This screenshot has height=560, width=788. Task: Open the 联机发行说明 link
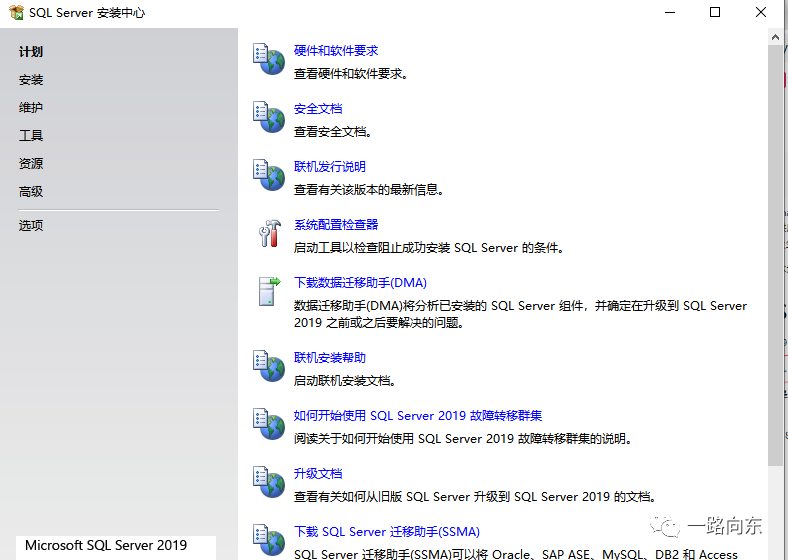[330, 166]
